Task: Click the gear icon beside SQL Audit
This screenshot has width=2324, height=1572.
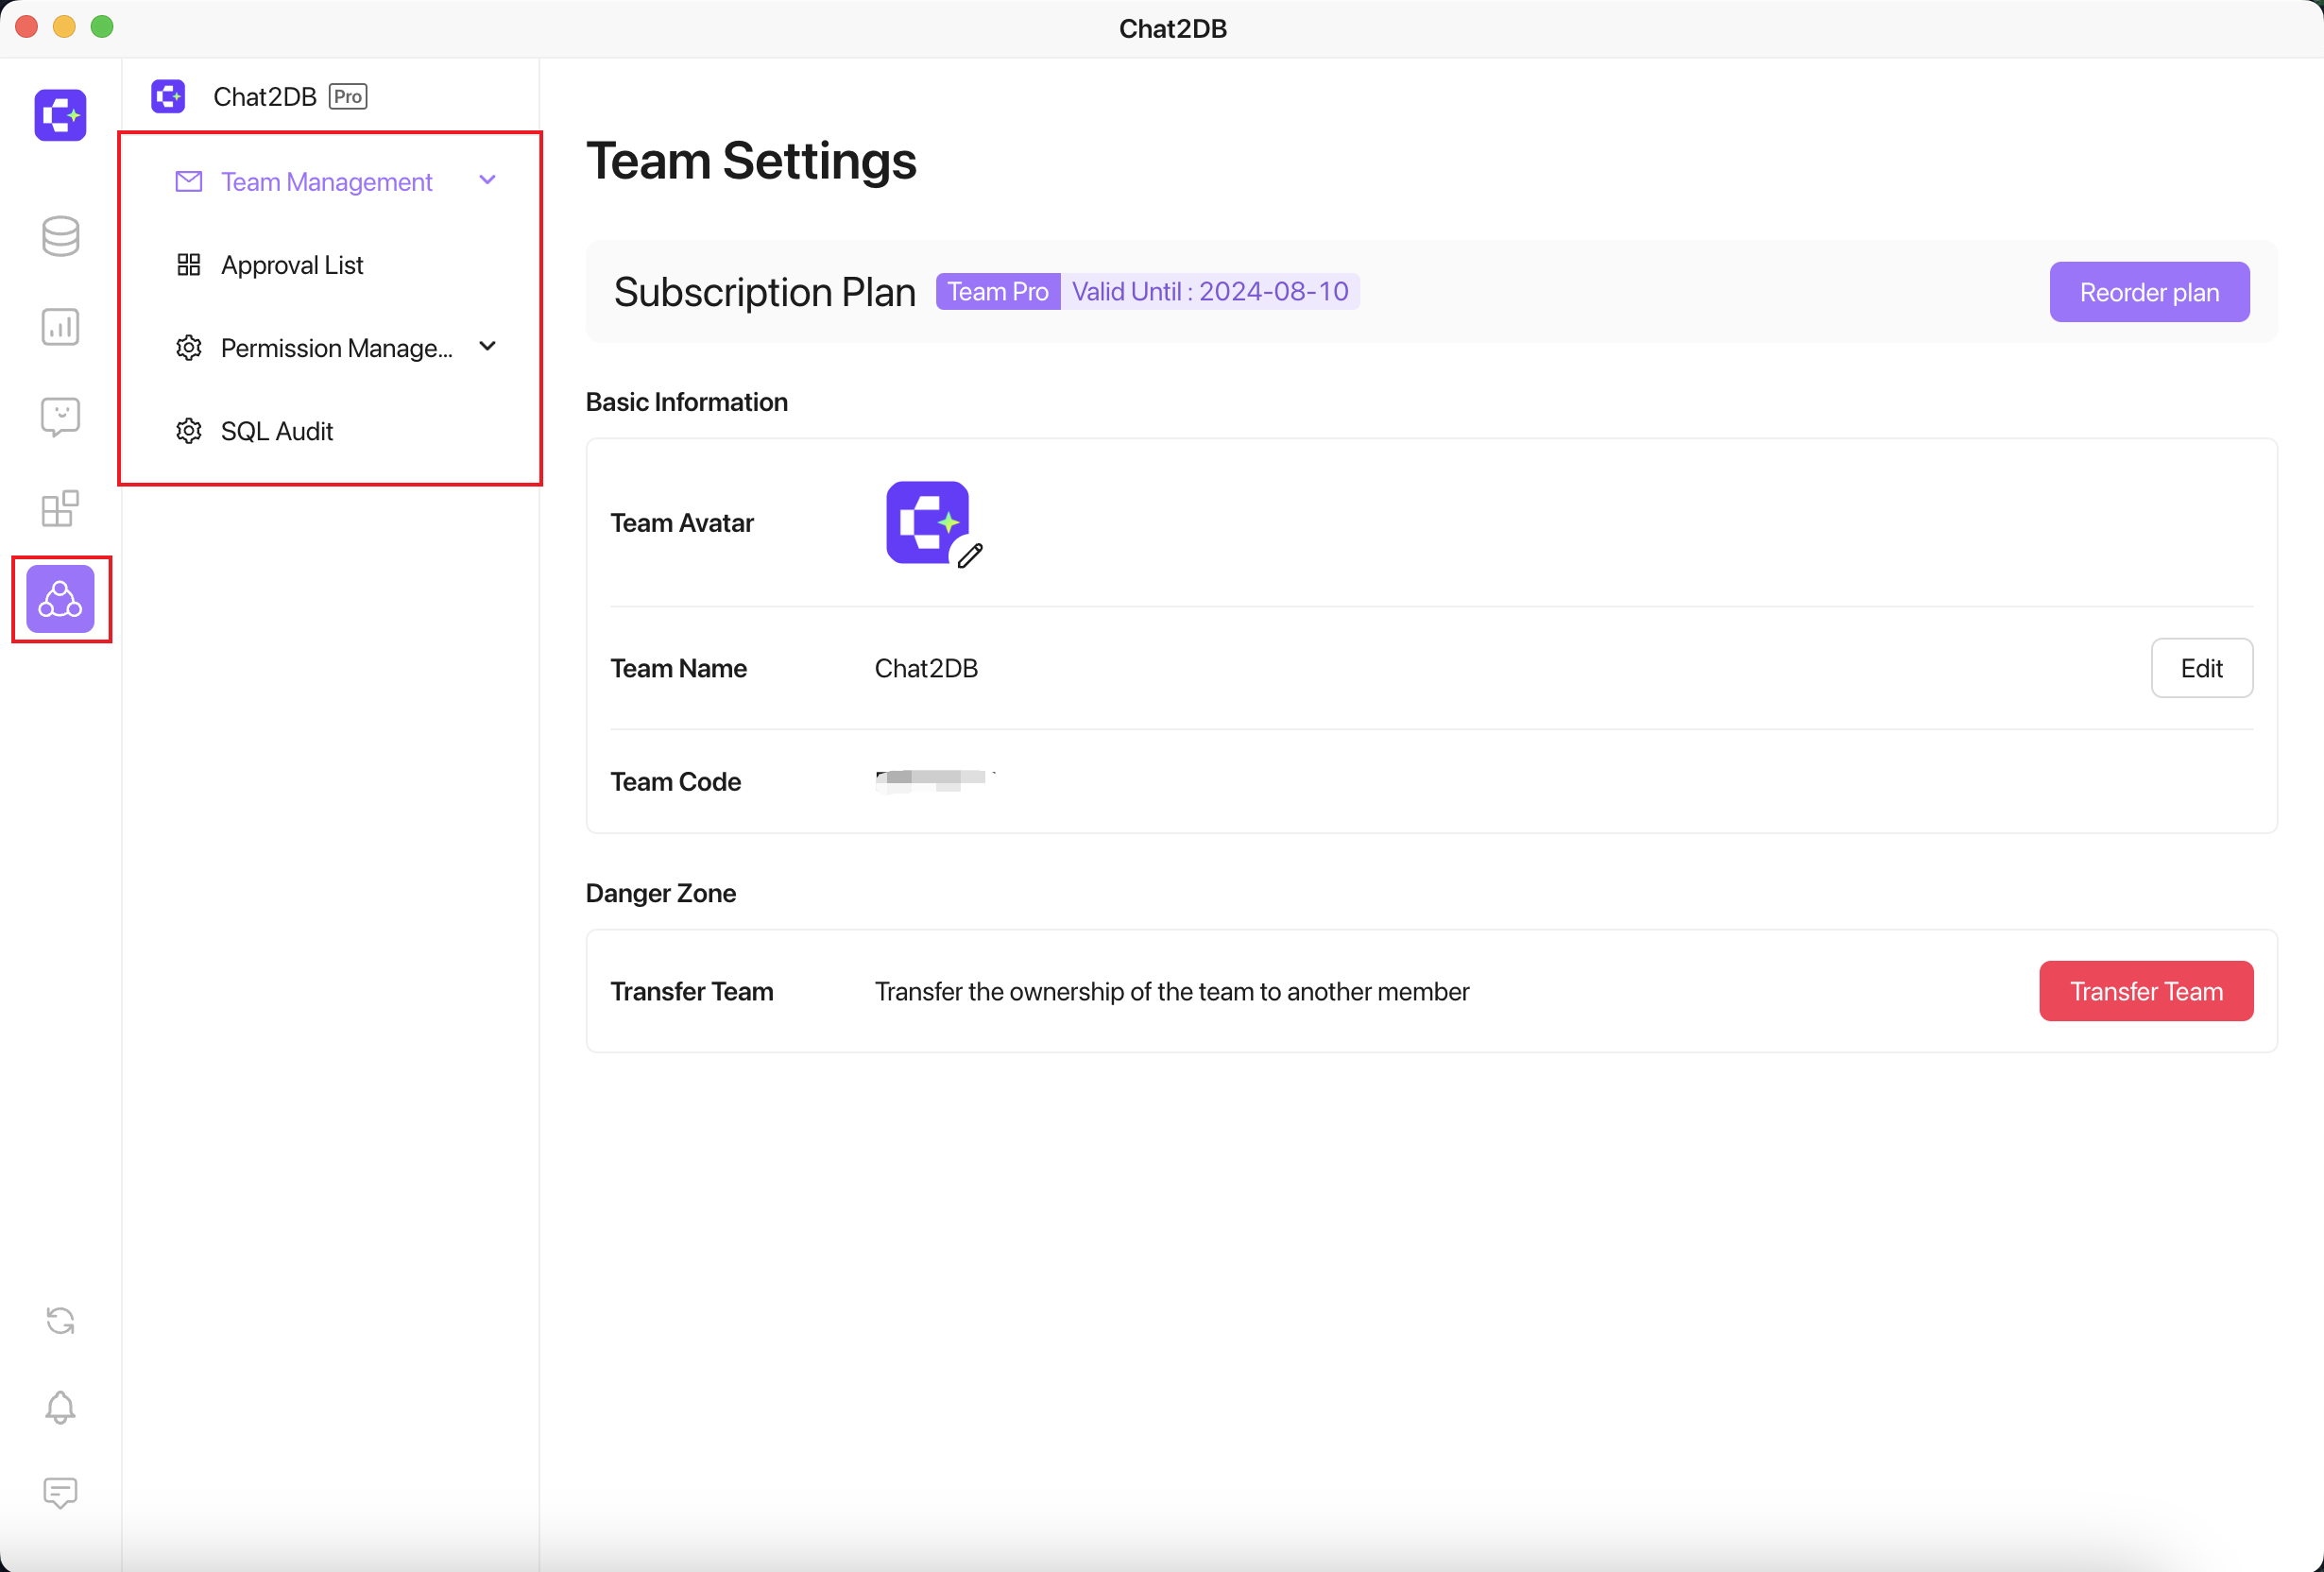Action: pyautogui.click(x=189, y=430)
